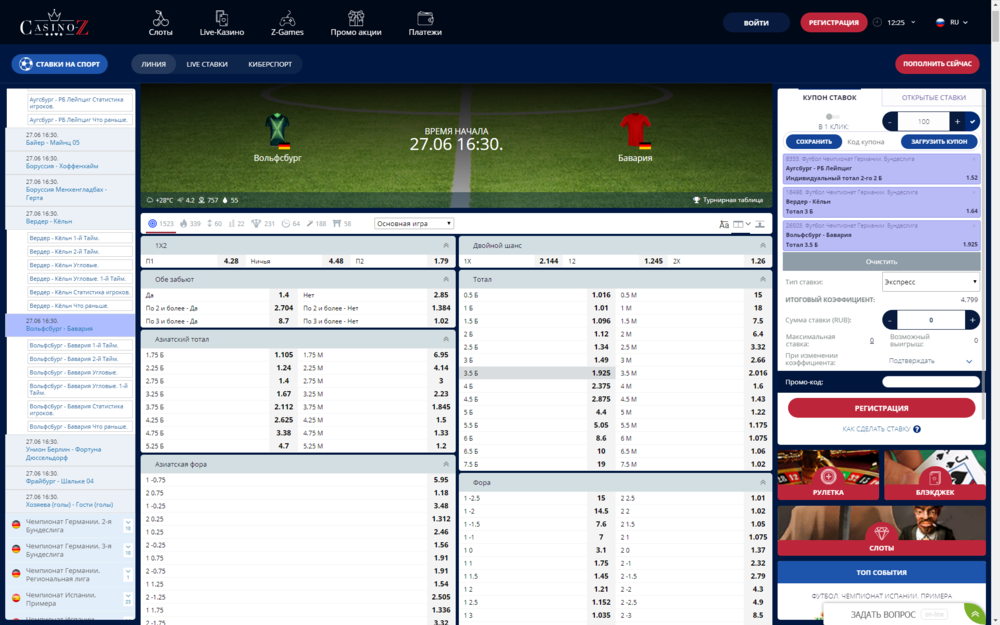Screen dimensions: 1000x625
Task: Remove the Аугсбург - РБ Лейпциг bet from the coupon
Action: 974,159
